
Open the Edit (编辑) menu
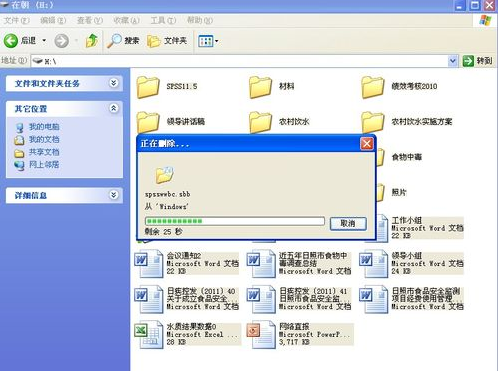(x=53, y=21)
